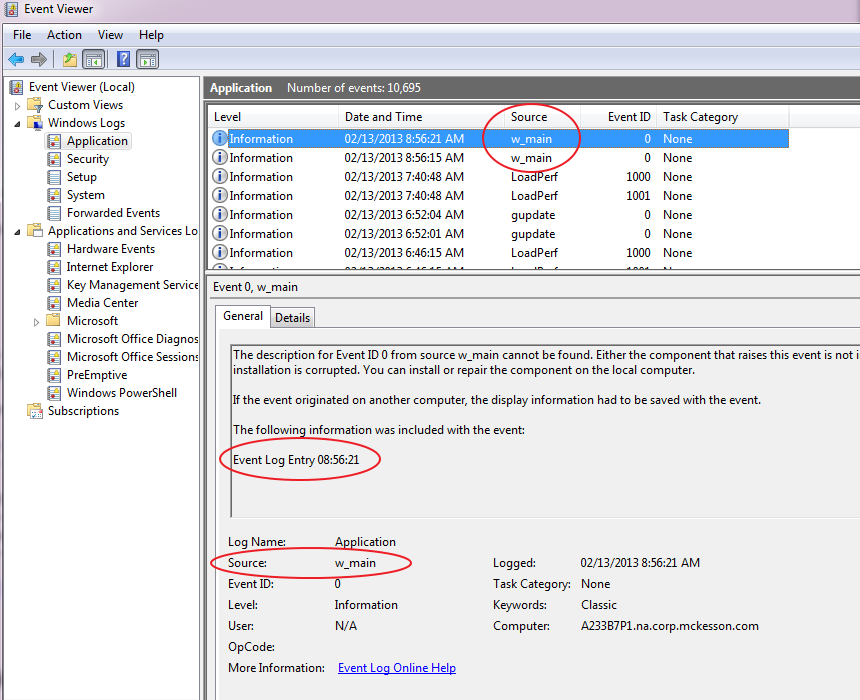Click the Security log icon
The width and height of the screenshot is (860, 700).
(x=54, y=159)
